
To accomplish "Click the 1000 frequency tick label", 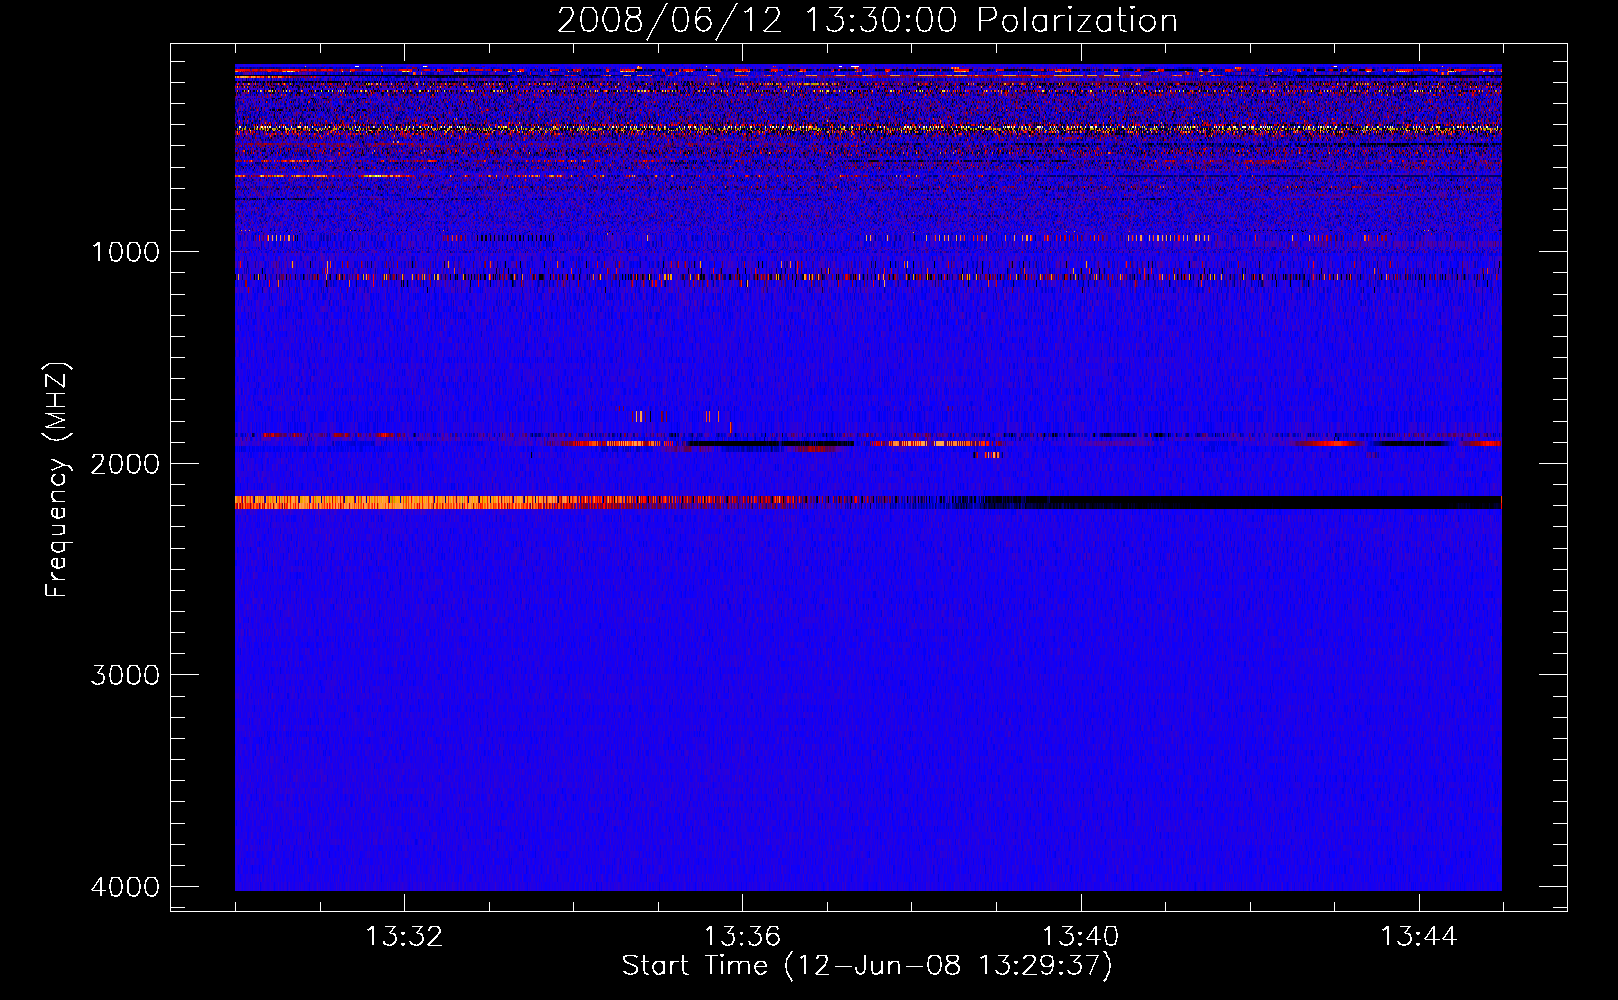I will 125,252.
